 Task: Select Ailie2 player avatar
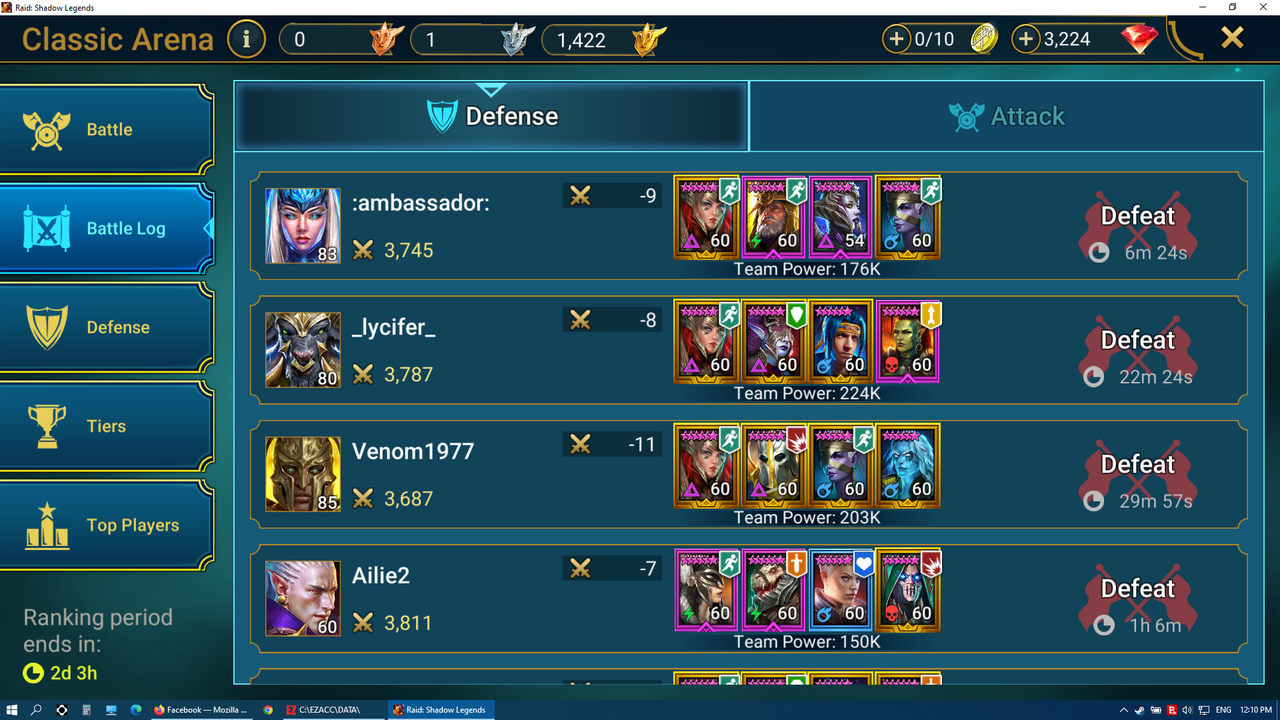tap(303, 598)
